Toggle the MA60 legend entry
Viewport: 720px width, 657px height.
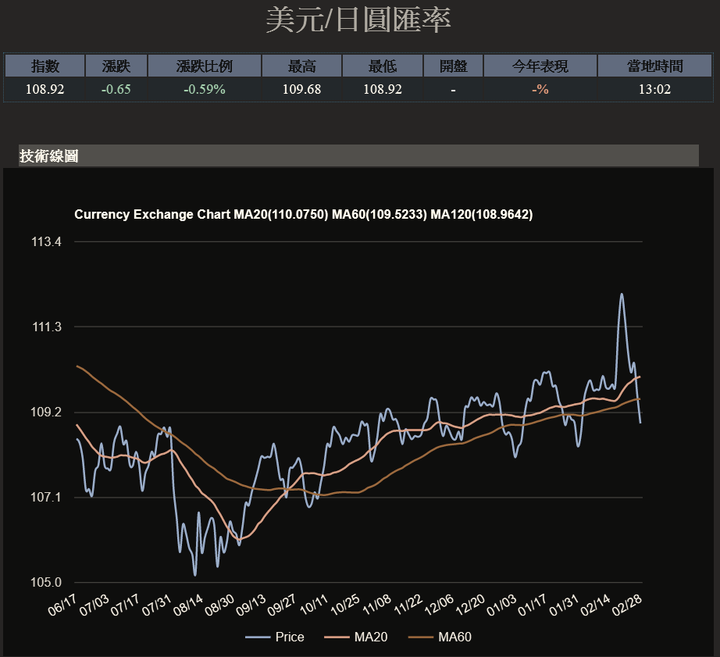tap(439, 637)
